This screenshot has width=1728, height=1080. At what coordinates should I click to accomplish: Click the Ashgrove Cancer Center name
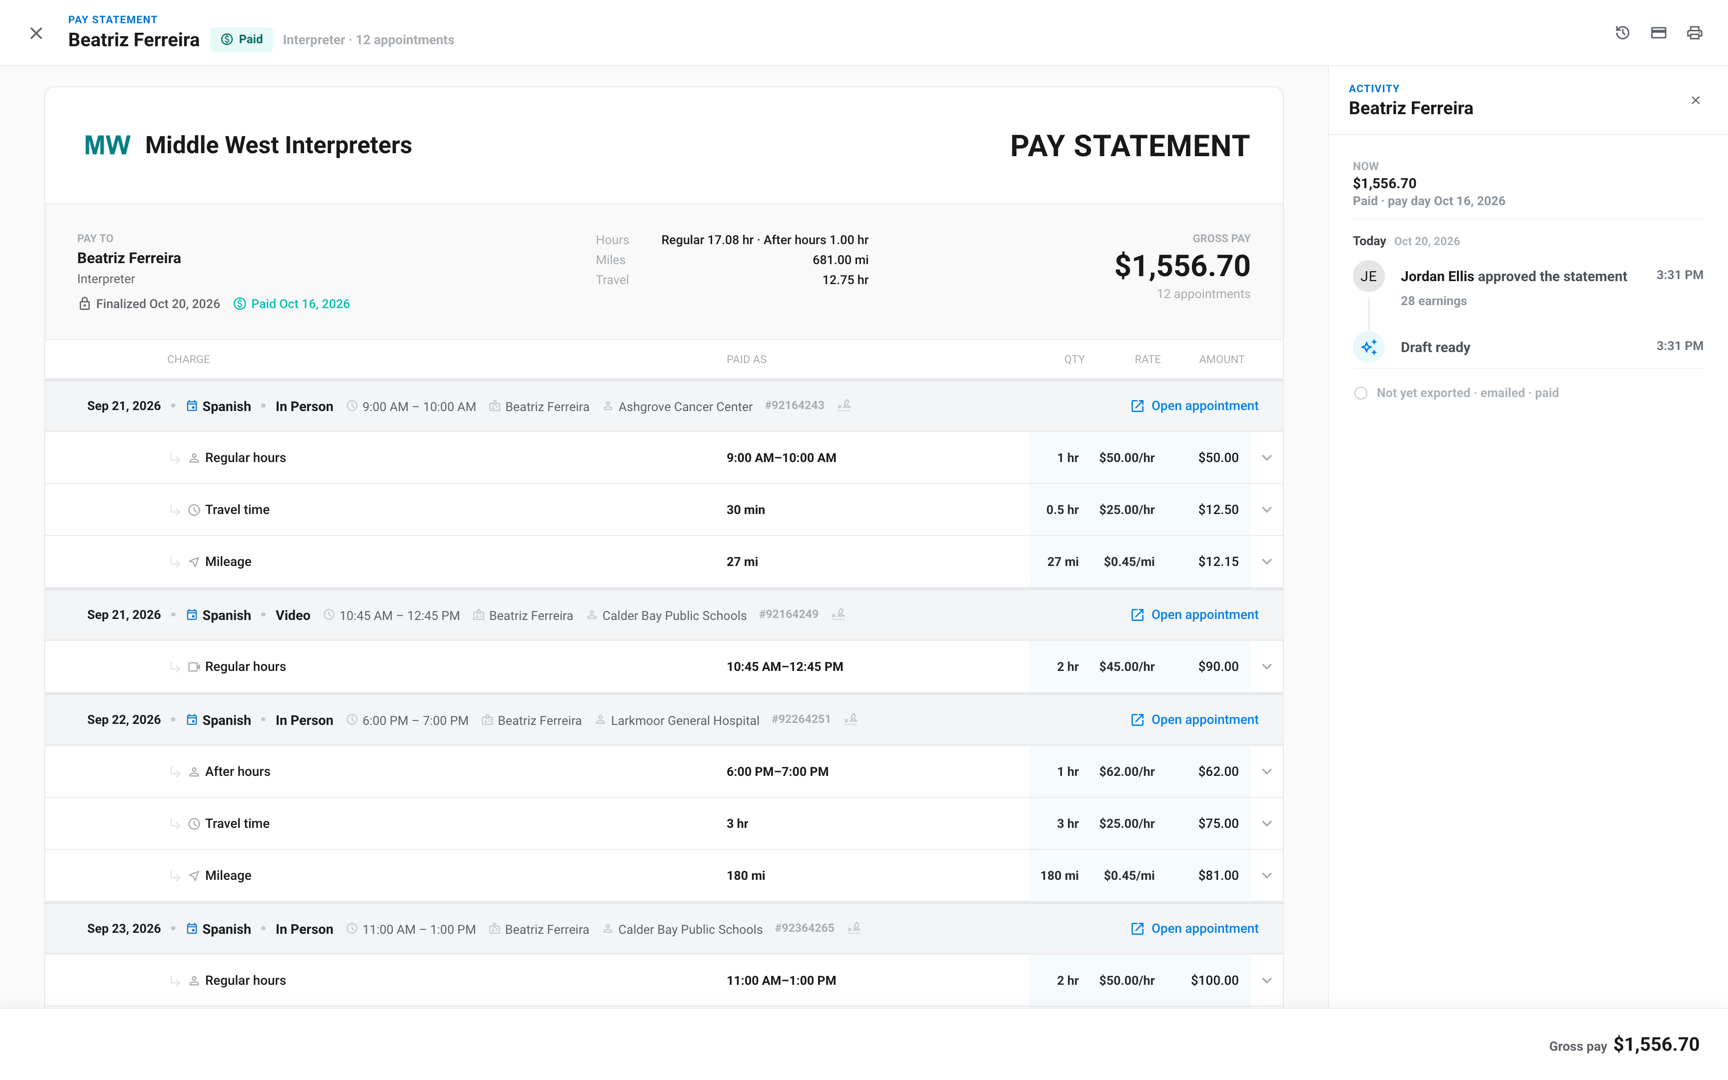point(685,407)
